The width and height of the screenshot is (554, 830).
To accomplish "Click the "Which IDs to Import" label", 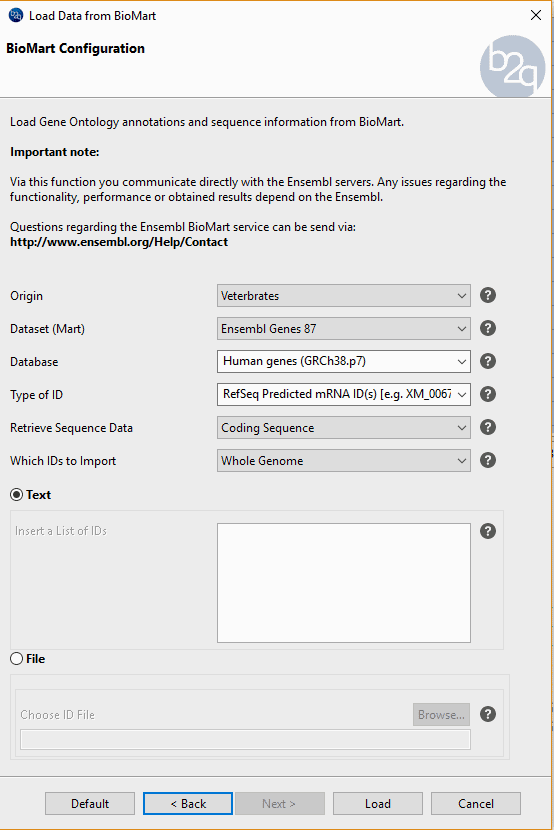I will 63,461.
